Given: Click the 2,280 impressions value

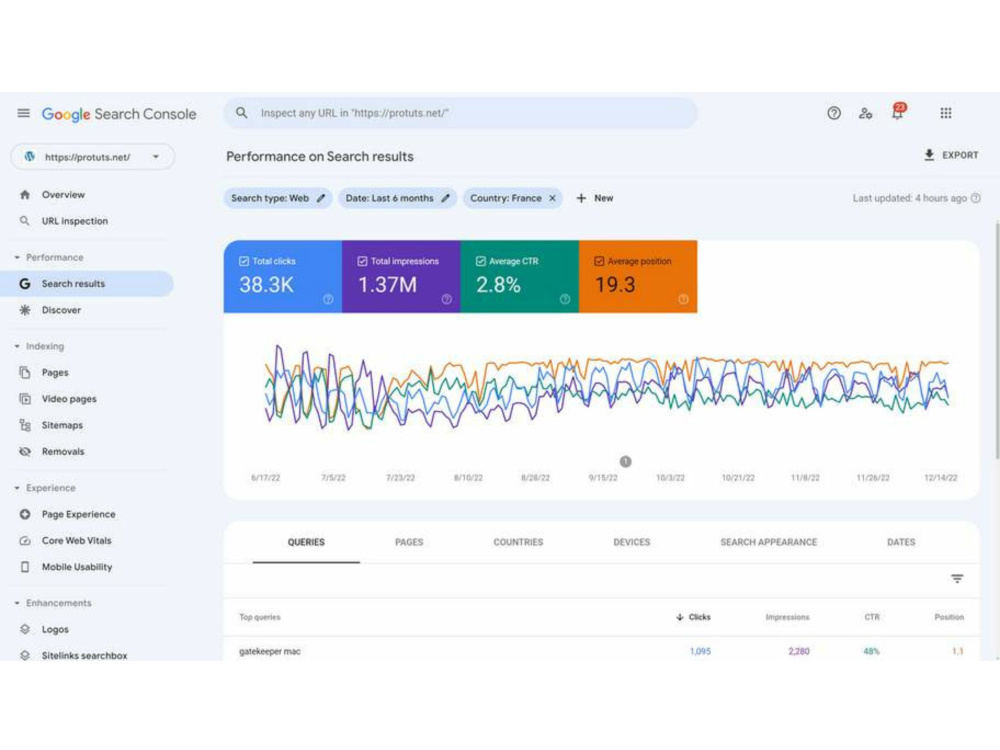Looking at the screenshot, I should [798, 651].
